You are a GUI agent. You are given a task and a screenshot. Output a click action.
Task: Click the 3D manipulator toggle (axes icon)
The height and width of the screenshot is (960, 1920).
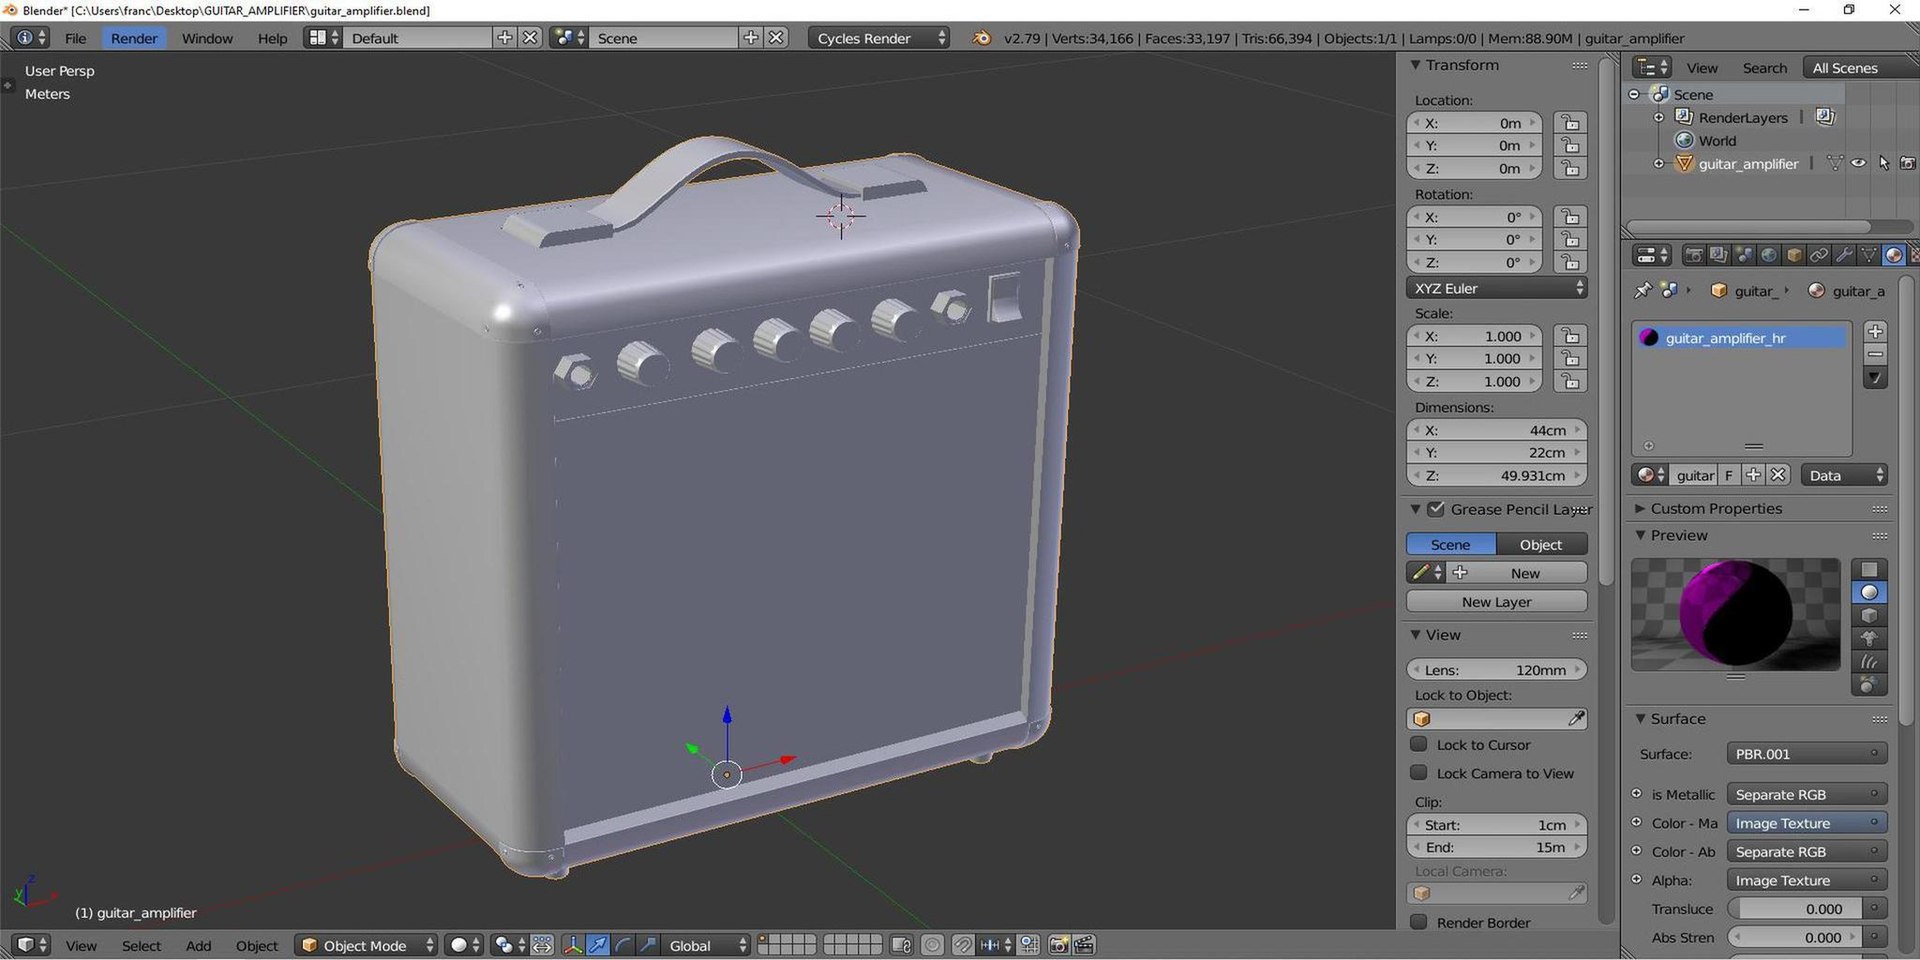573,945
